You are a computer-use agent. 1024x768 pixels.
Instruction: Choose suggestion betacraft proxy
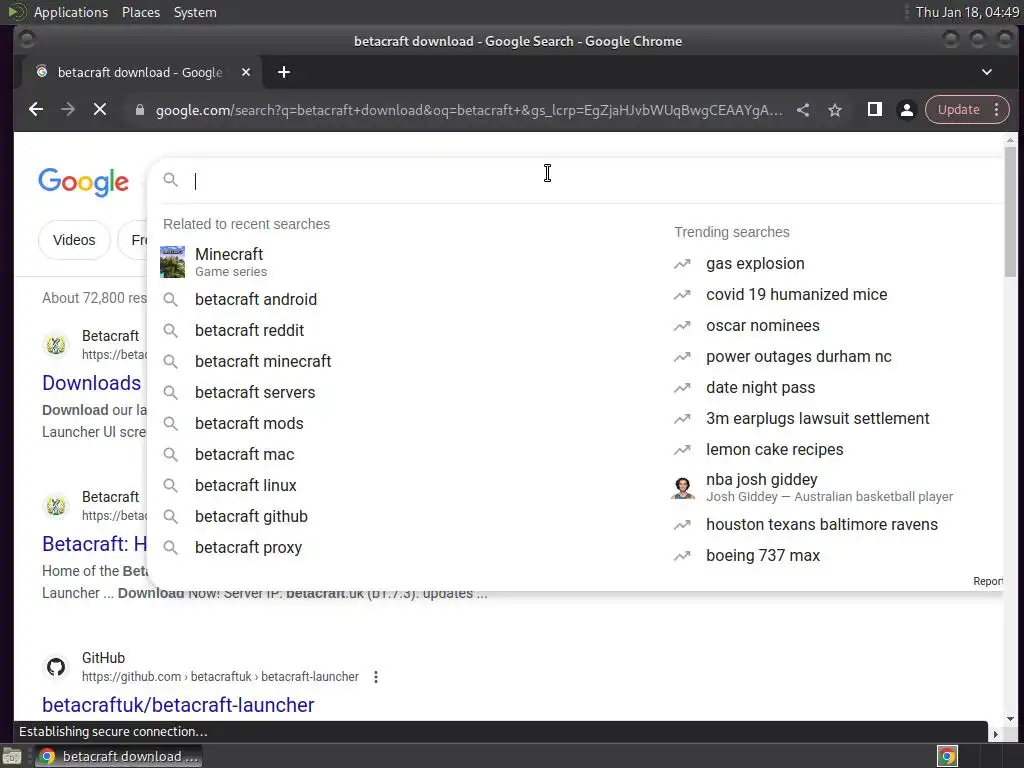click(x=248, y=547)
